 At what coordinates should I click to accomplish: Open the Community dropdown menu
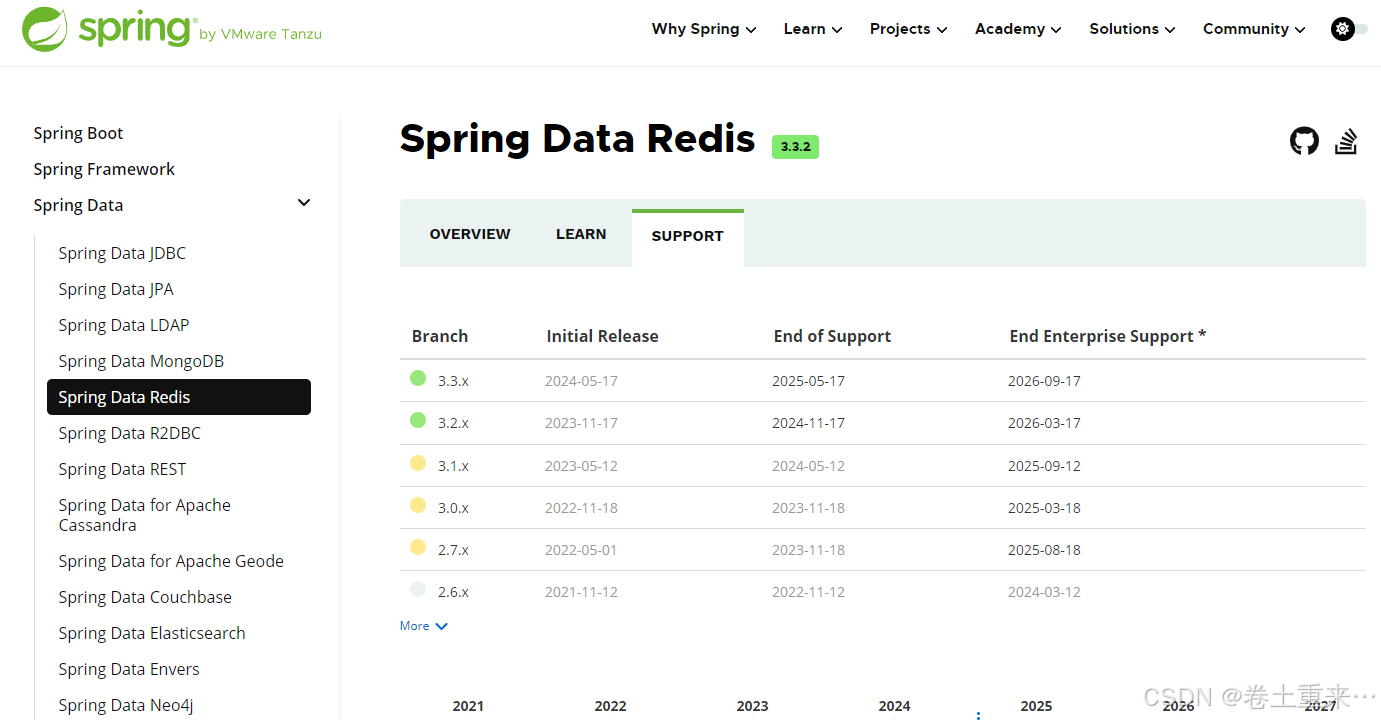coord(1254,29)
